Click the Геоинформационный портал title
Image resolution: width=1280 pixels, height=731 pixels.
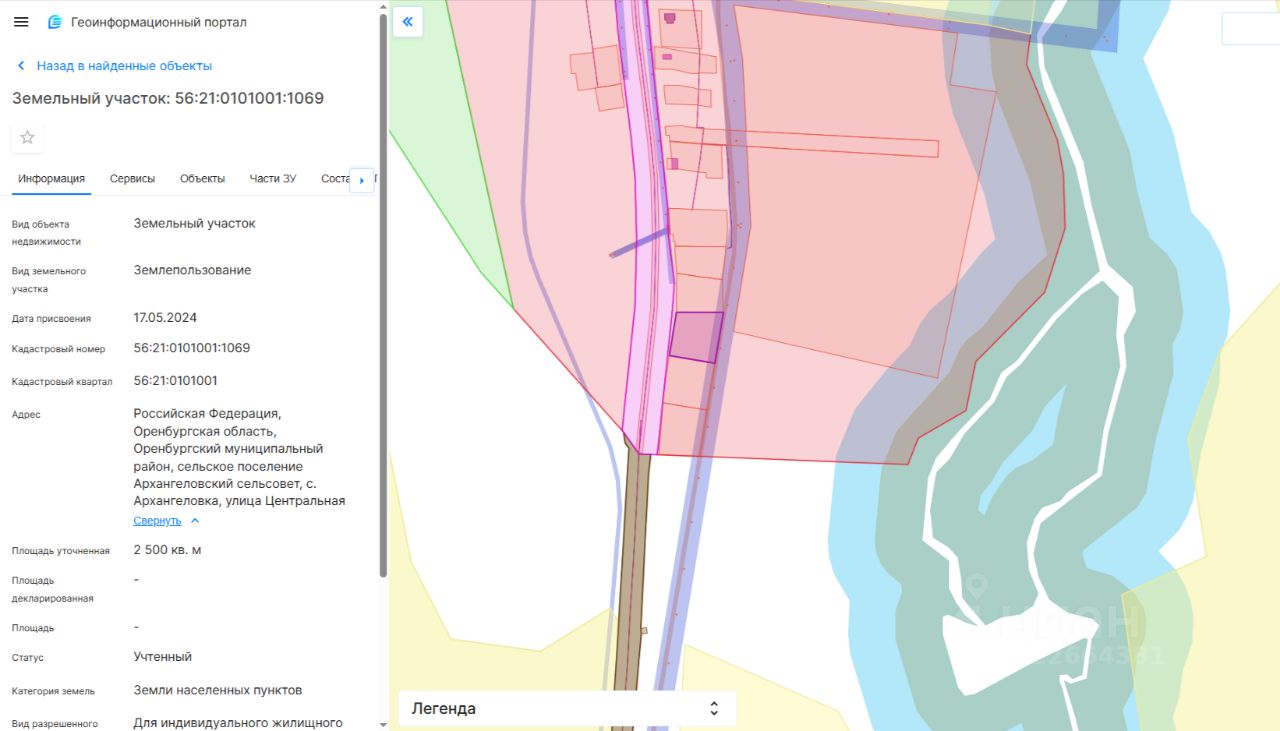pos(159,22)
